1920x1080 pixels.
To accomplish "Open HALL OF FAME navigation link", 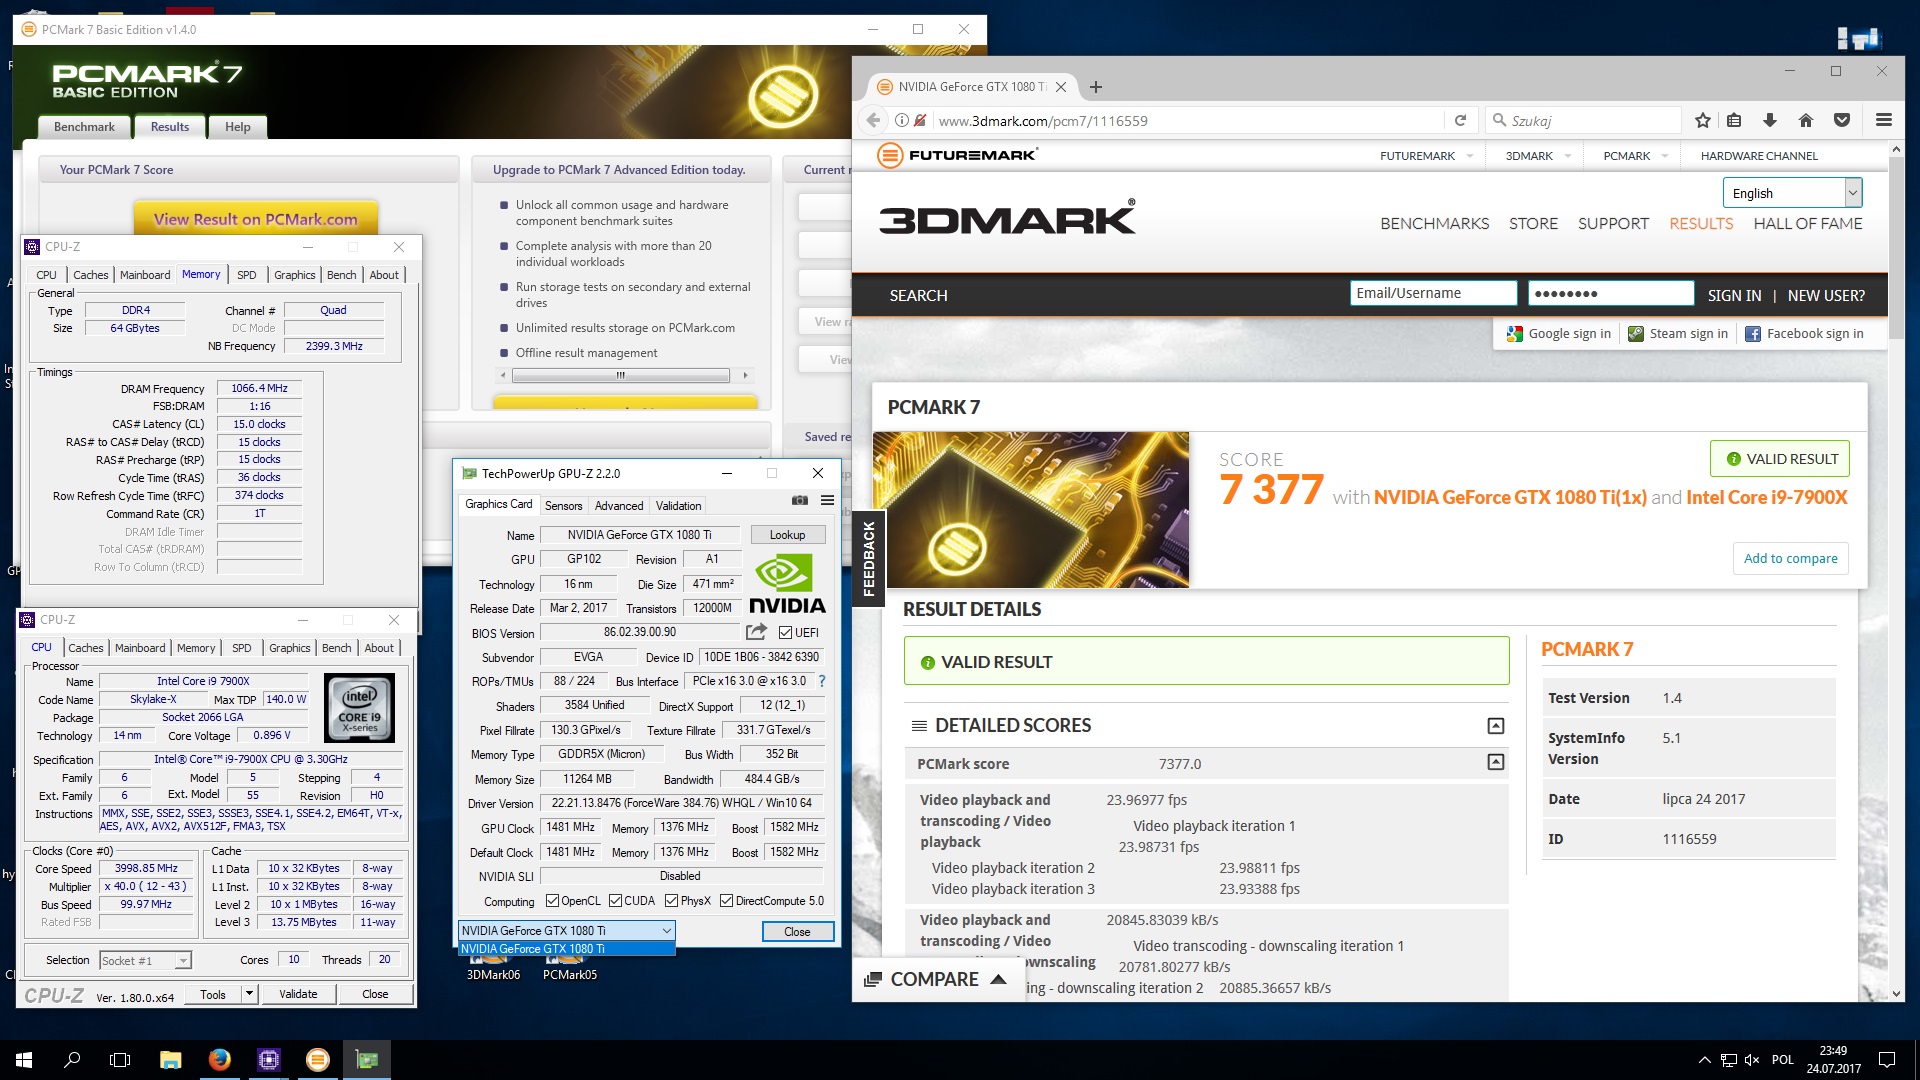I will 1808,224.
